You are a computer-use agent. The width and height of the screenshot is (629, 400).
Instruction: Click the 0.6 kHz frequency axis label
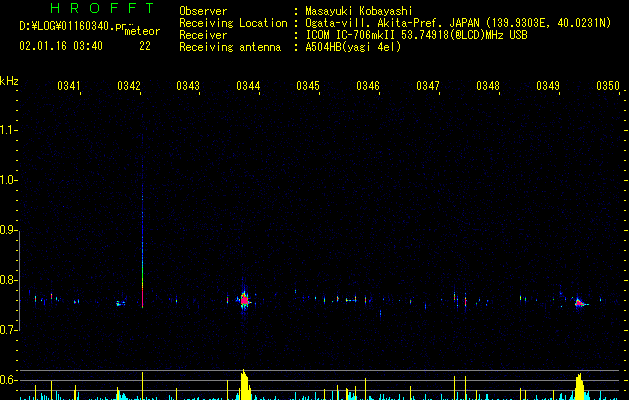pos(8,380)
